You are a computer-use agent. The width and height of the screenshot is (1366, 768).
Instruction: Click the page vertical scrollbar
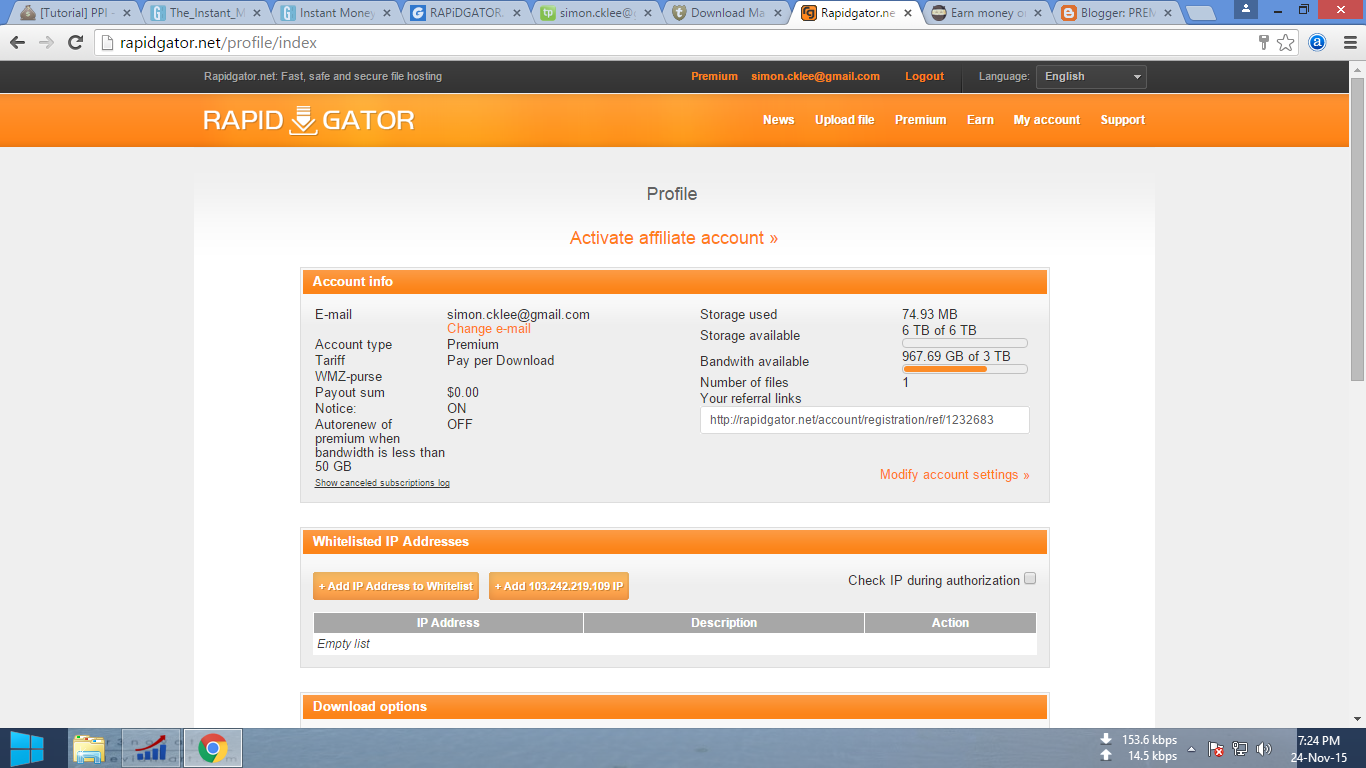tap(1357, 228)
